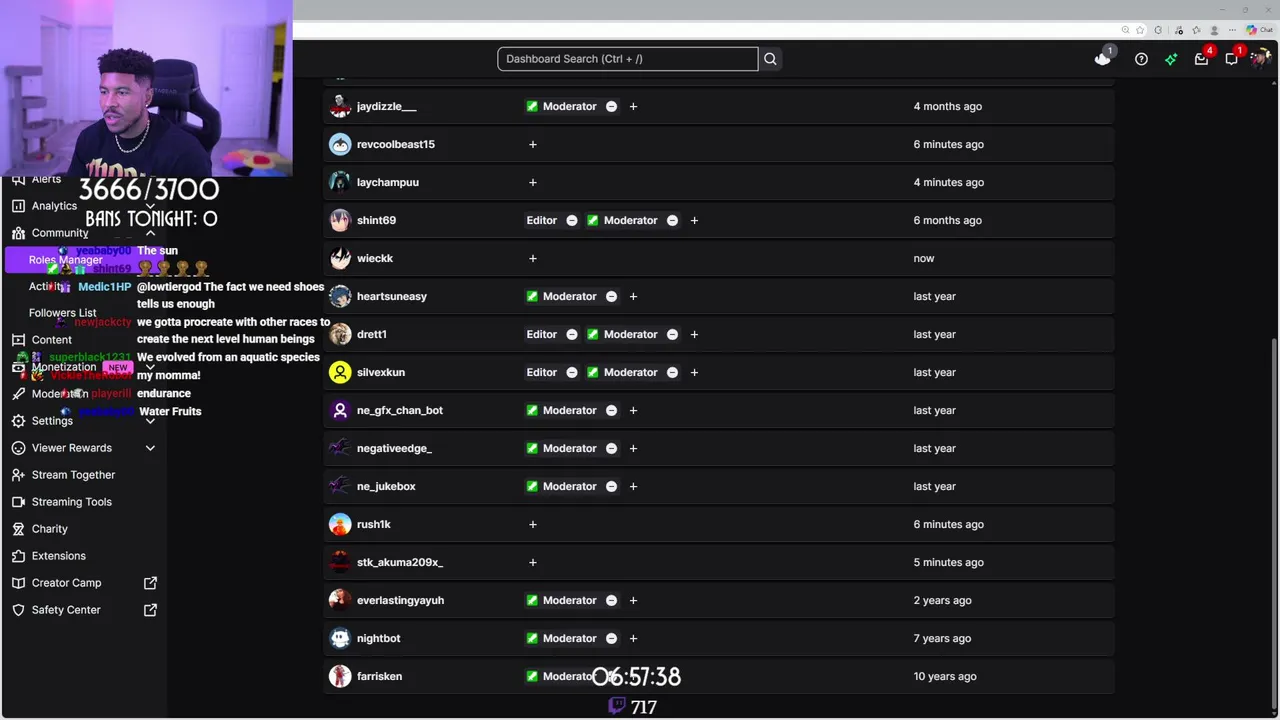The width and height of the screenshot is (1280, 720).
Task: Add a role to wieckk
Action: point(533,258)
